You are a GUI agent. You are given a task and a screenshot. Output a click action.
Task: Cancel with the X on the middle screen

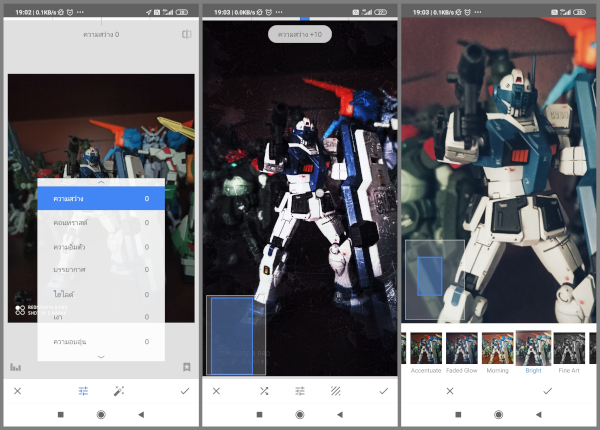(x=216, y=391)
